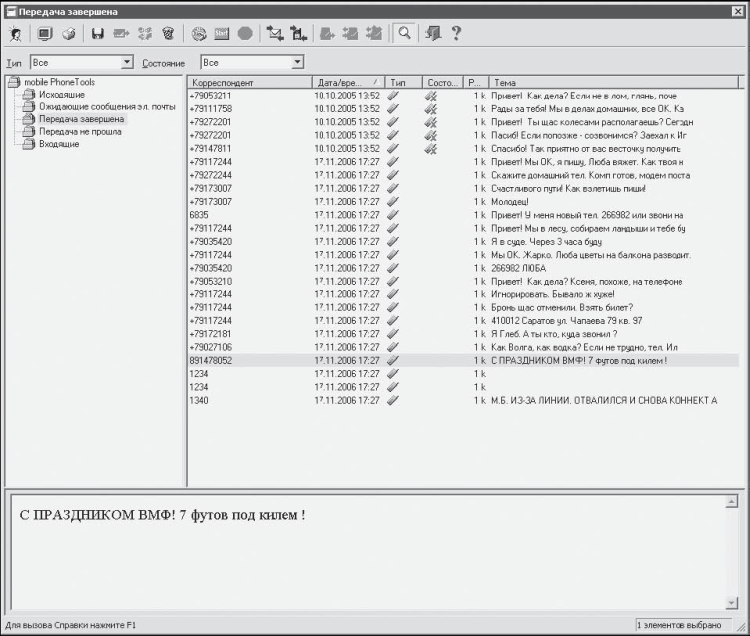Click the Тема column header

[x=614, y=82]
